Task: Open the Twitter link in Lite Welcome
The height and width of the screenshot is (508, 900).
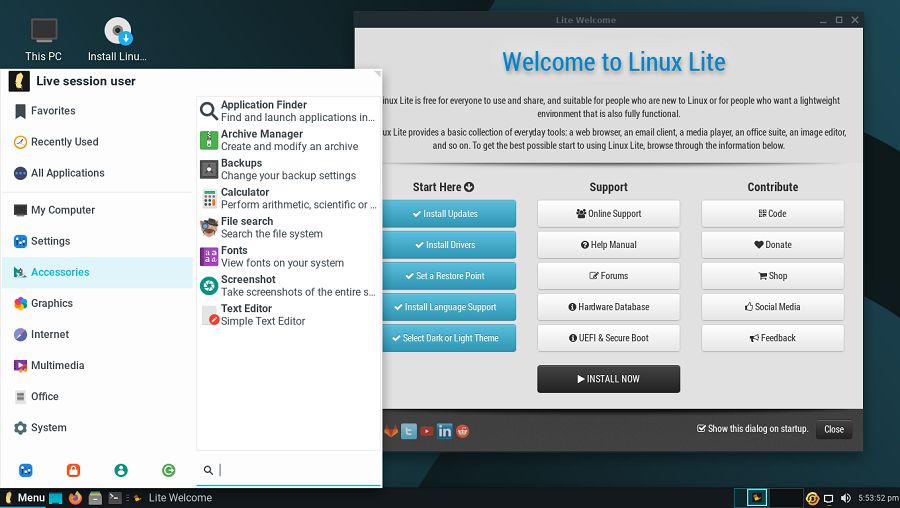Action: tap(409, 431)
